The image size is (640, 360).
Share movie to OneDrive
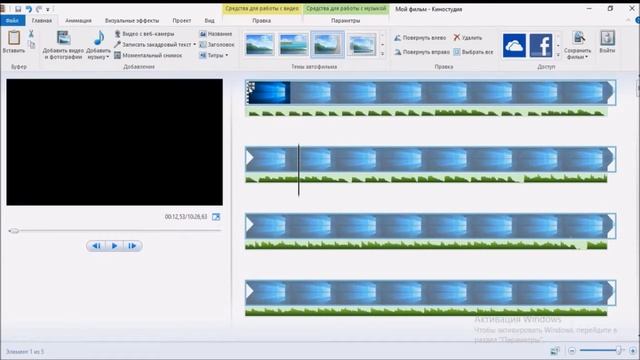514,45
